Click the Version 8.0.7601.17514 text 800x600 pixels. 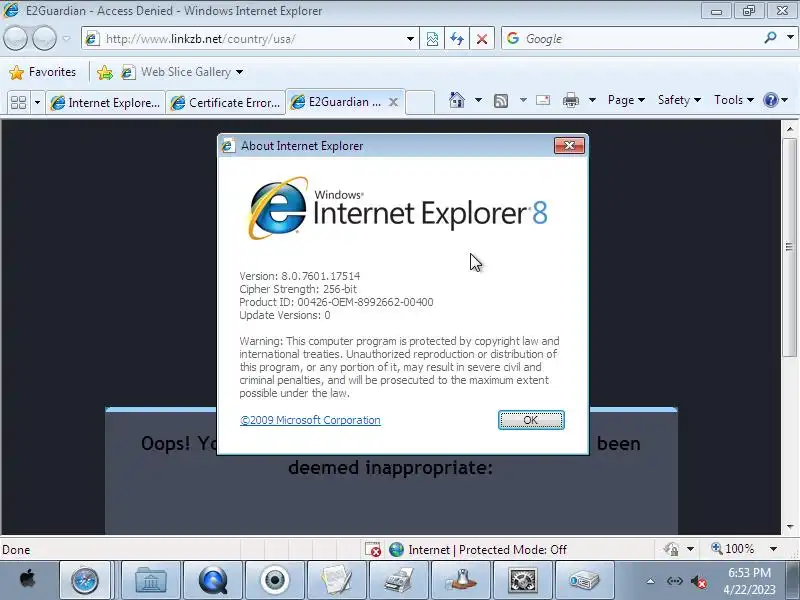(x=299, y=276)
